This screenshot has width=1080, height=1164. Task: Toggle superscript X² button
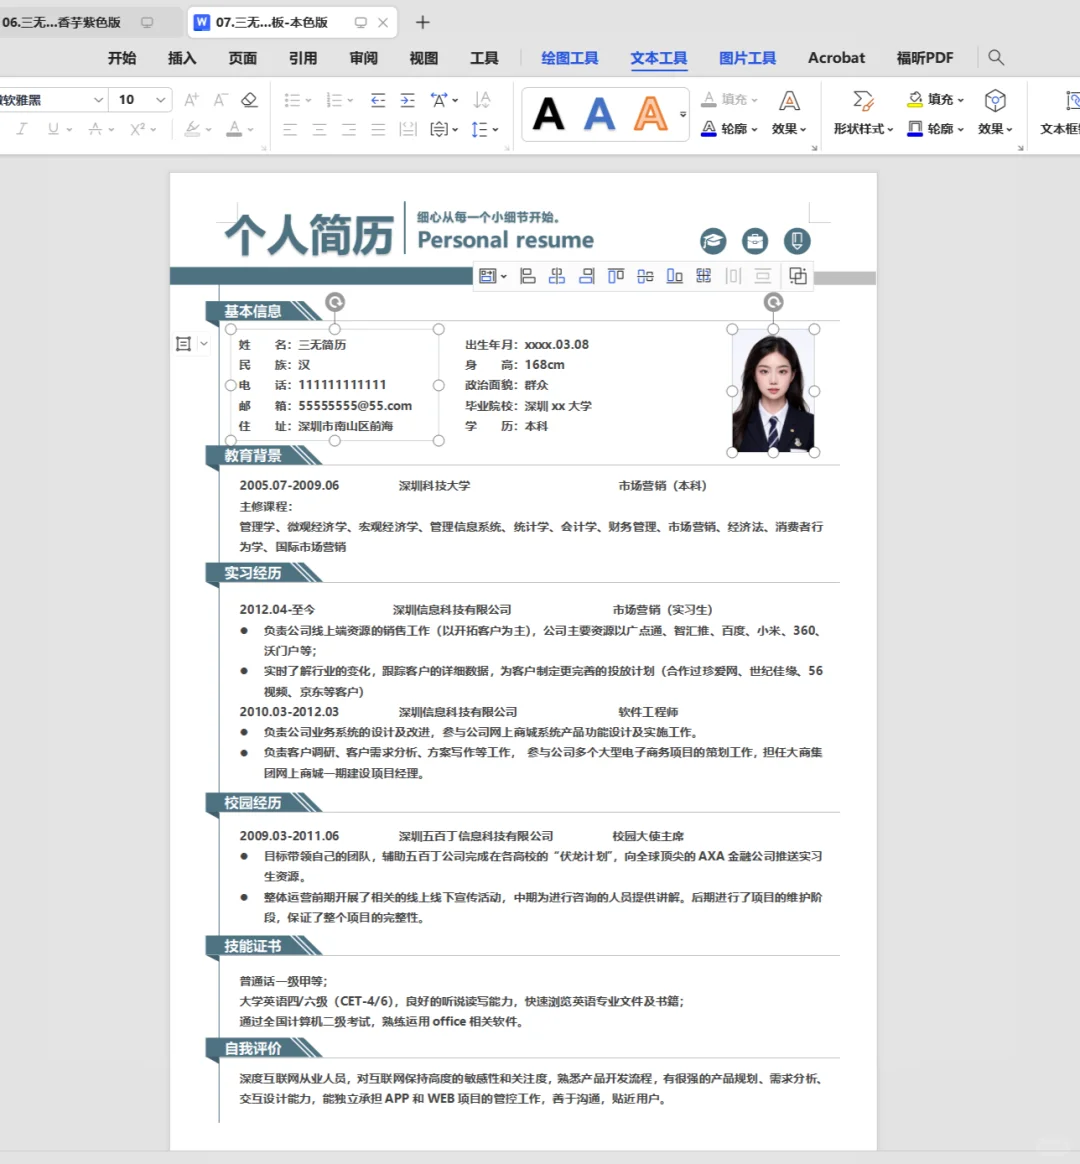click(x=137, y=129)
